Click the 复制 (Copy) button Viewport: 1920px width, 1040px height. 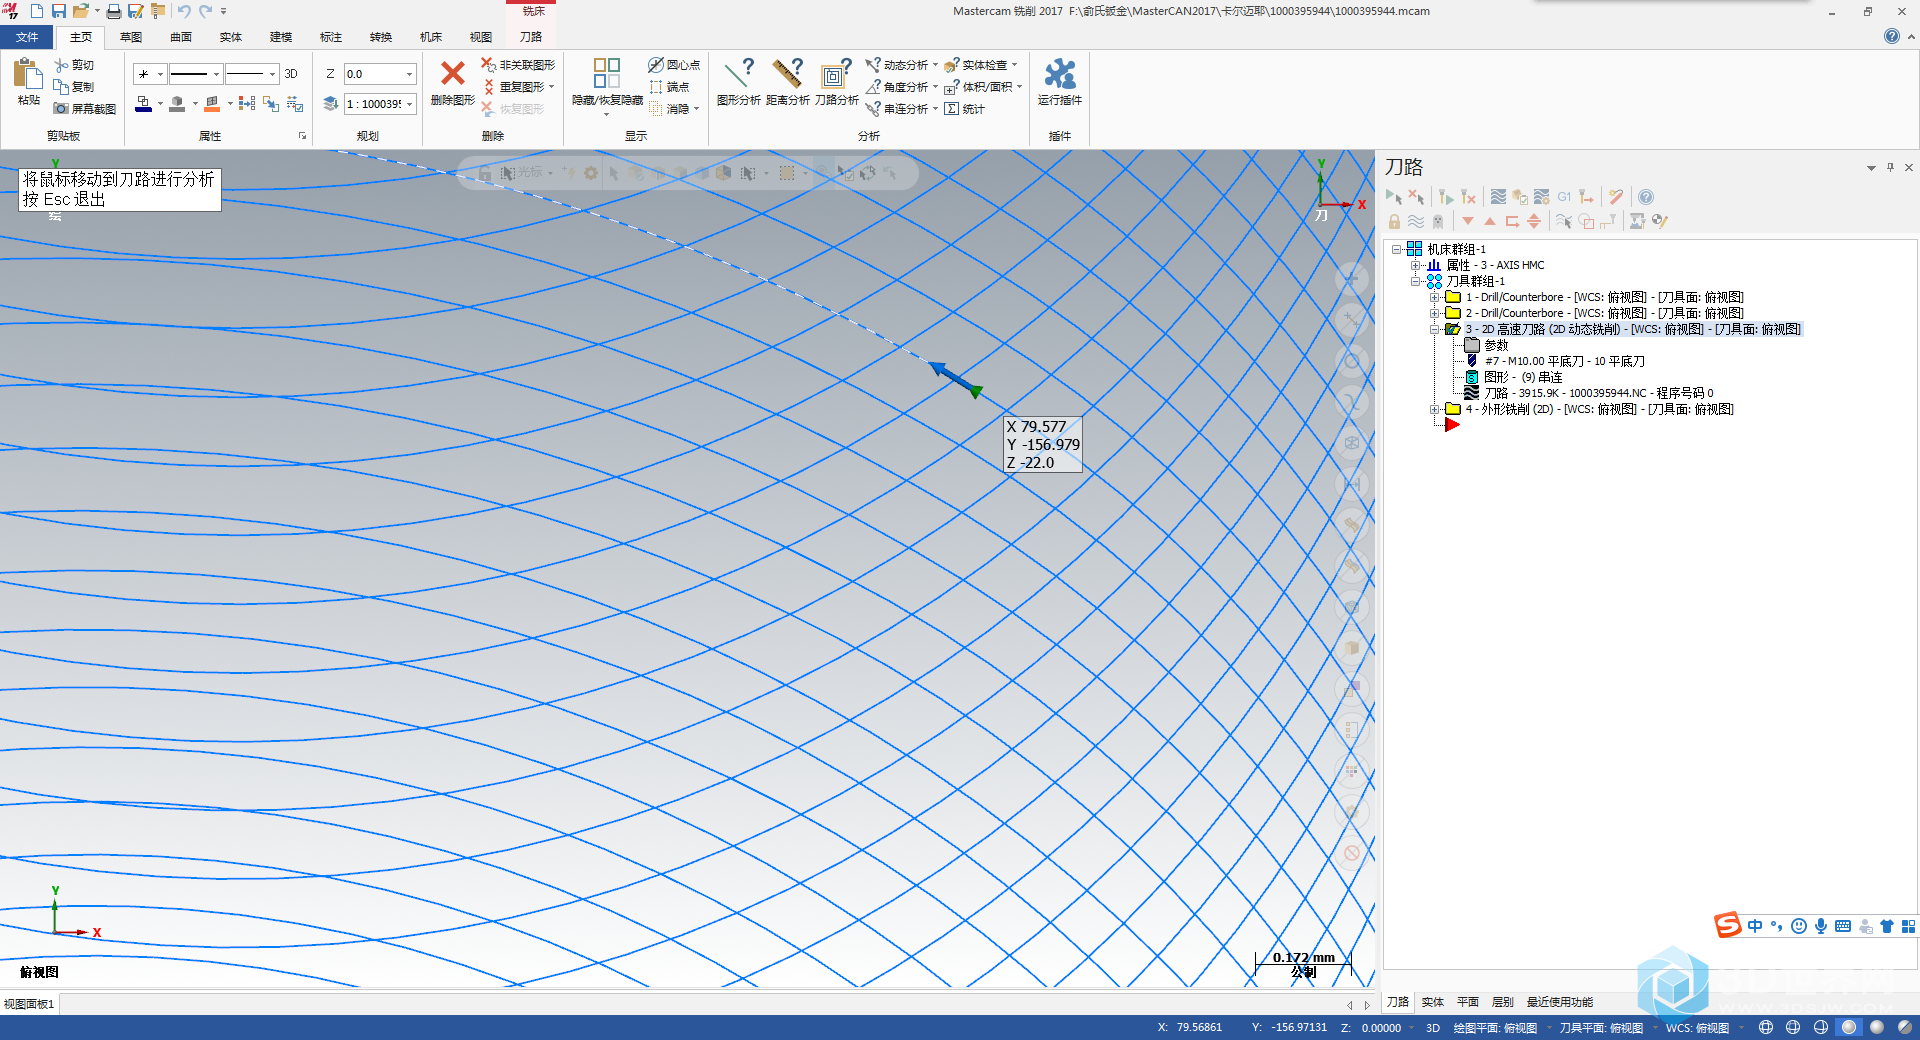tap(74, 87)
